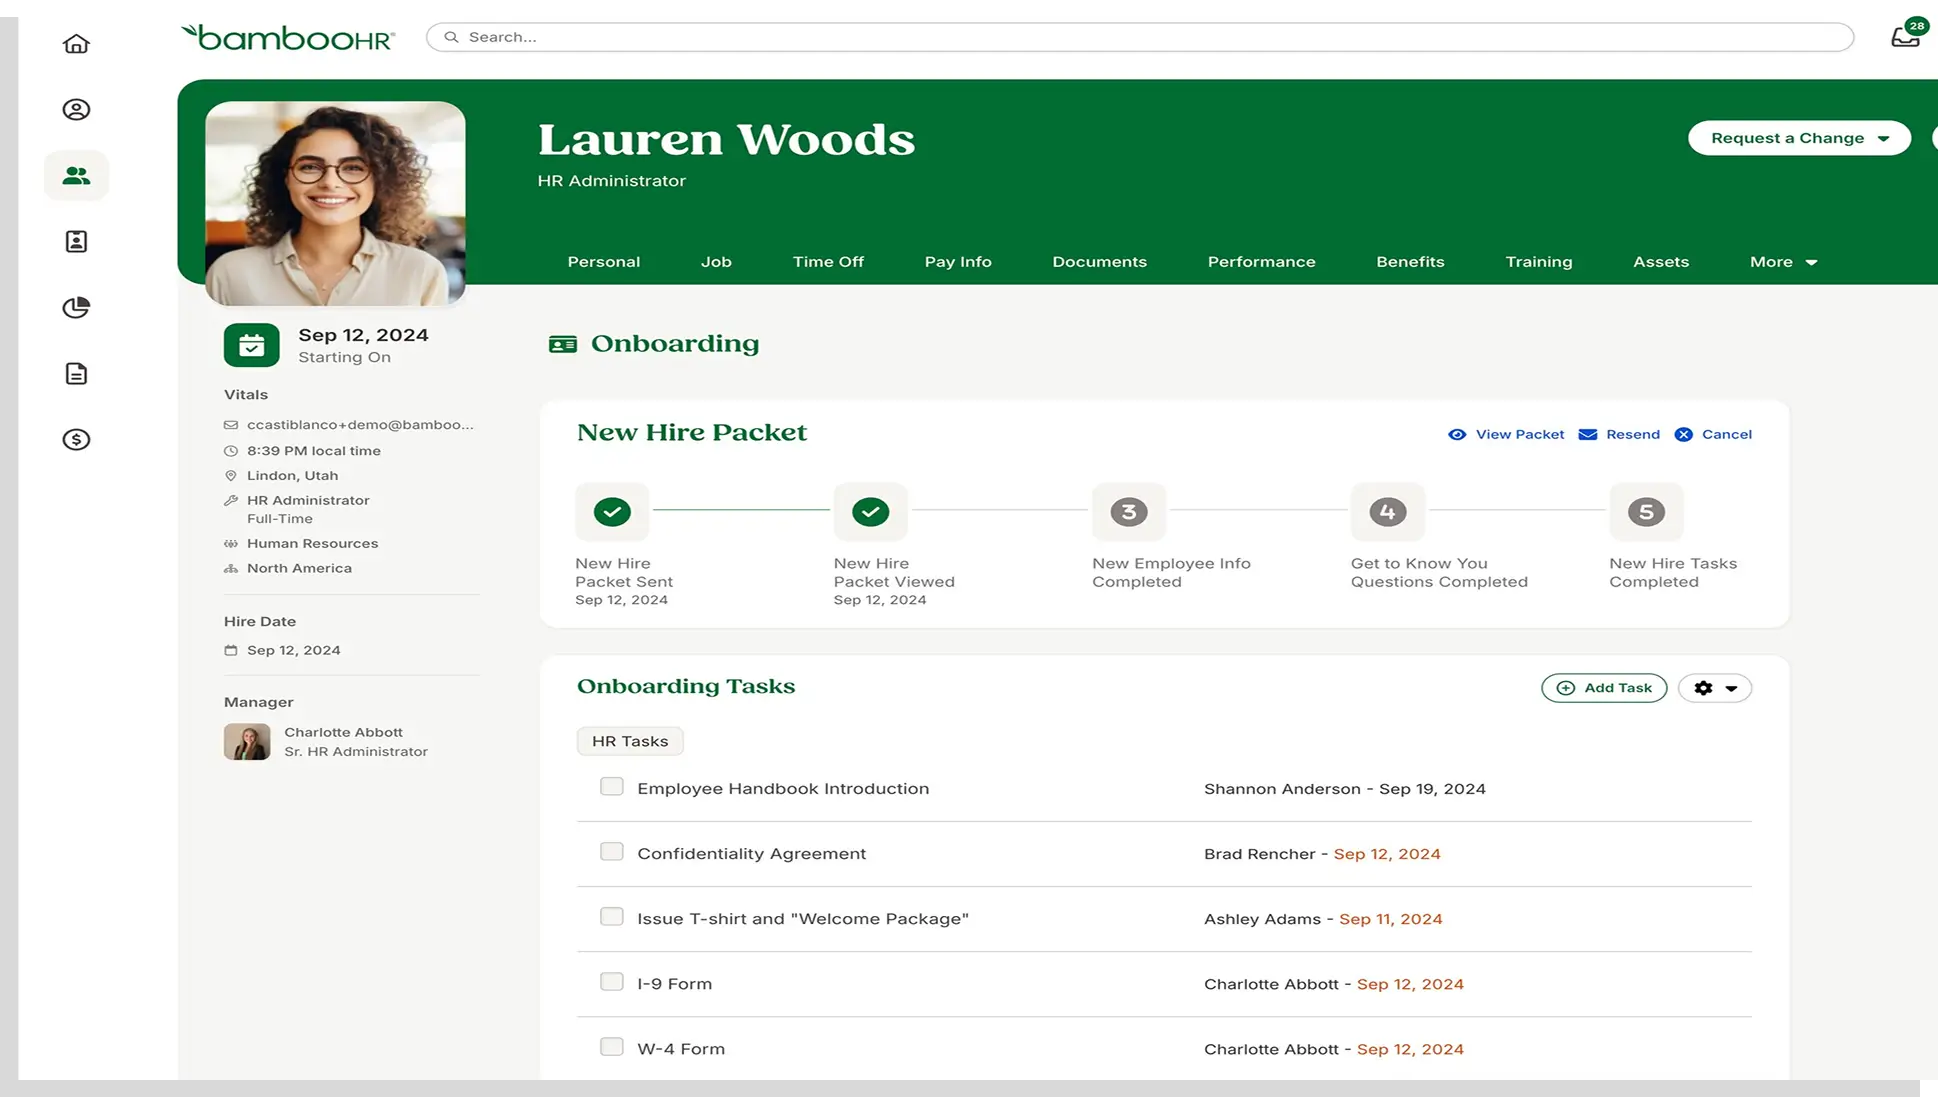Check the W-4 Form task
This screenshot has height=1097, width=1938.
click(611, 1047)
